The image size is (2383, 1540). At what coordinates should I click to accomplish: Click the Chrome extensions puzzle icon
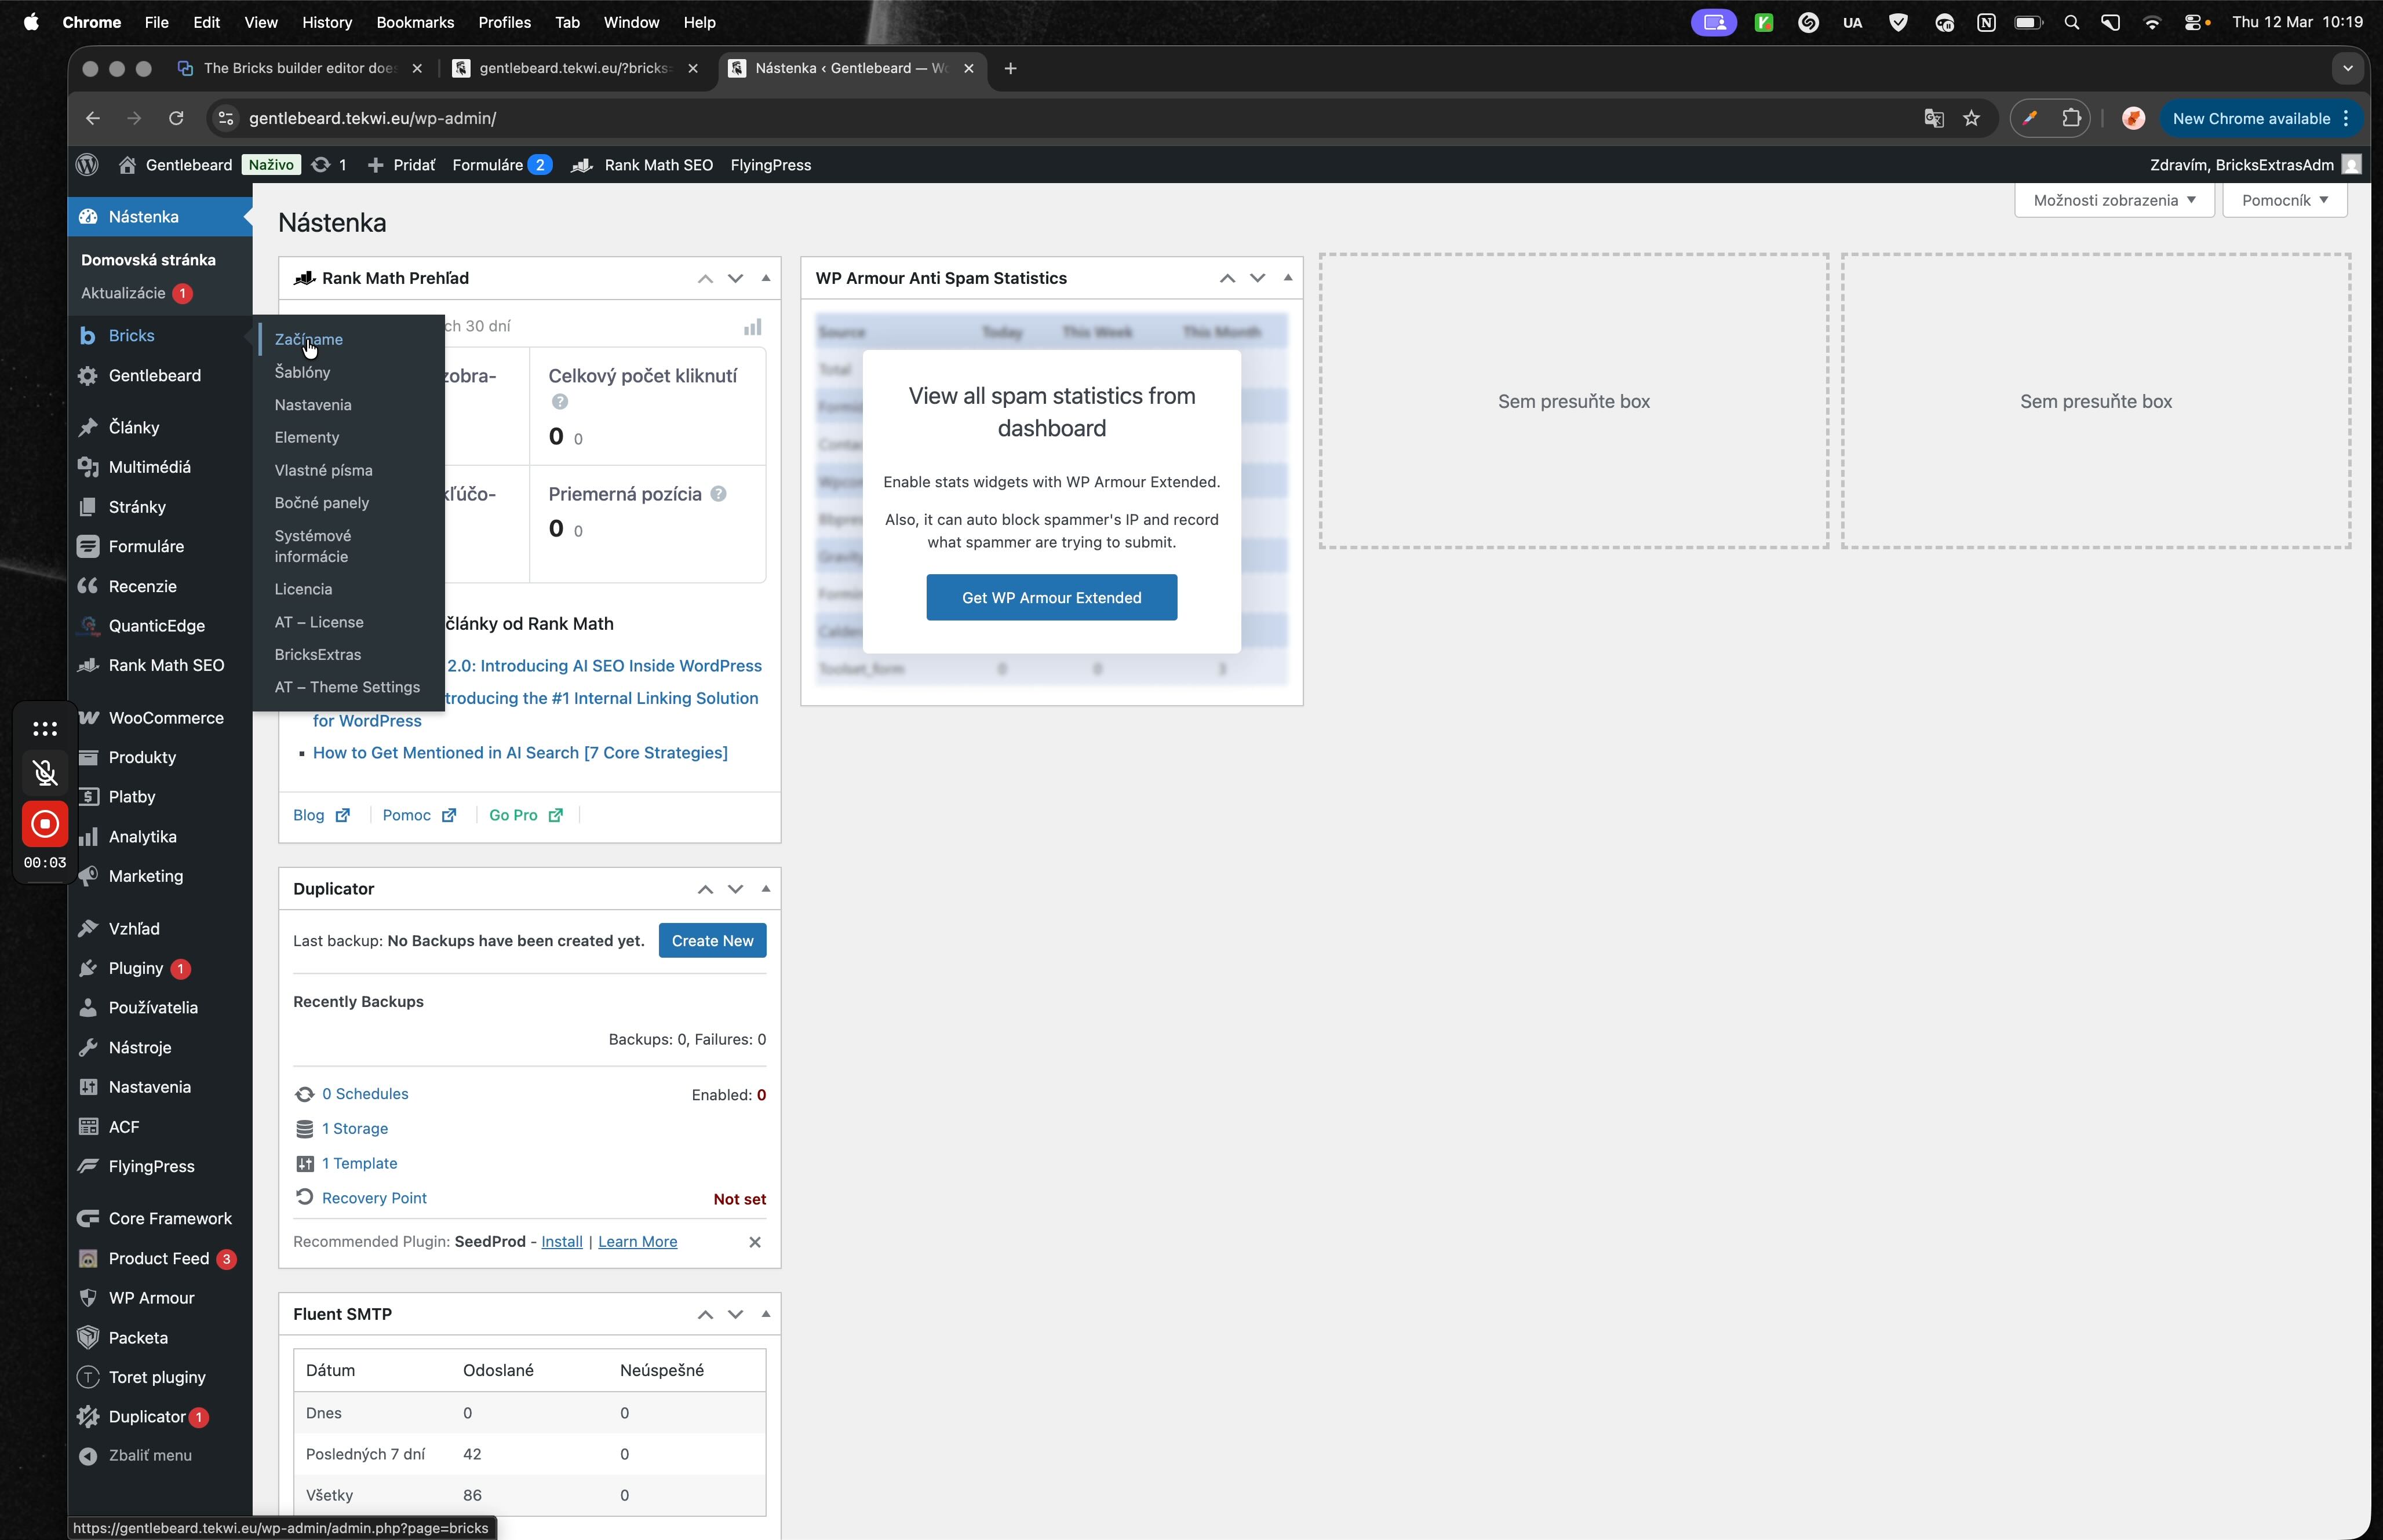pyautogui.click(x=2071, y=118)
